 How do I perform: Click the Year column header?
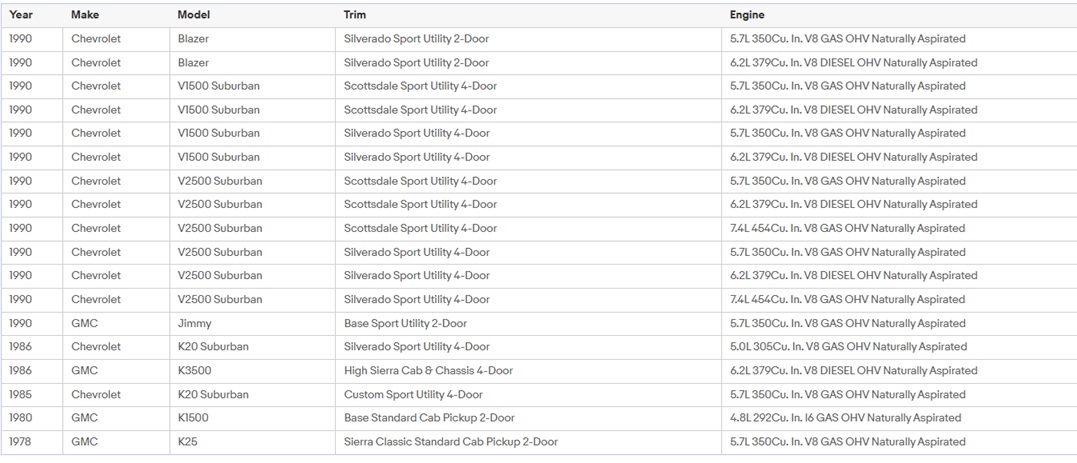click(21, 15)
